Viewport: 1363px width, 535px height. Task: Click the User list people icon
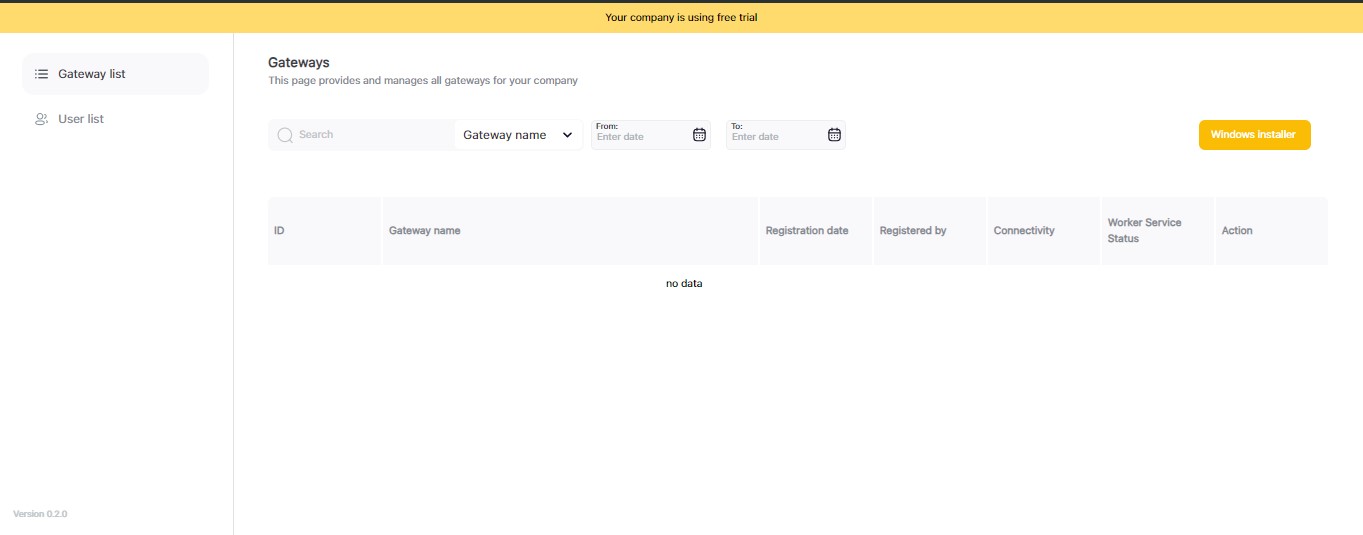41,119
